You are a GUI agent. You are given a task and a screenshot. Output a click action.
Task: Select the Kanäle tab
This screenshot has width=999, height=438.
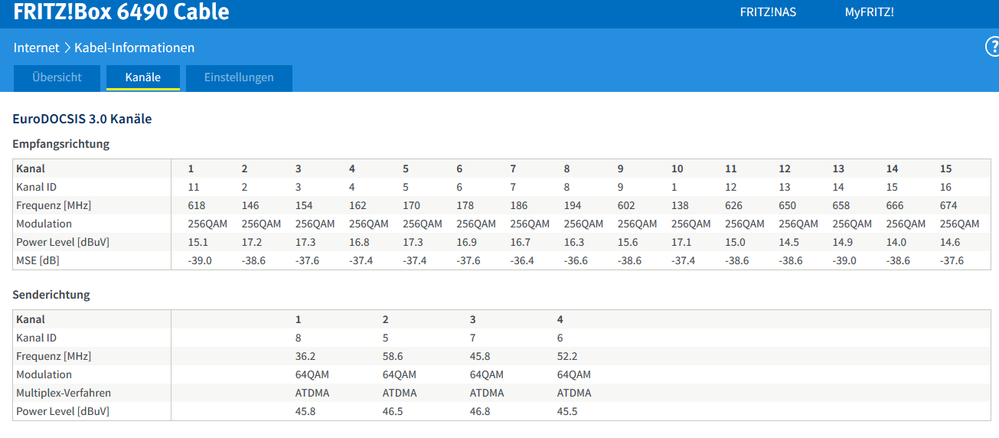pyautogui.click(x=143, y=78)
